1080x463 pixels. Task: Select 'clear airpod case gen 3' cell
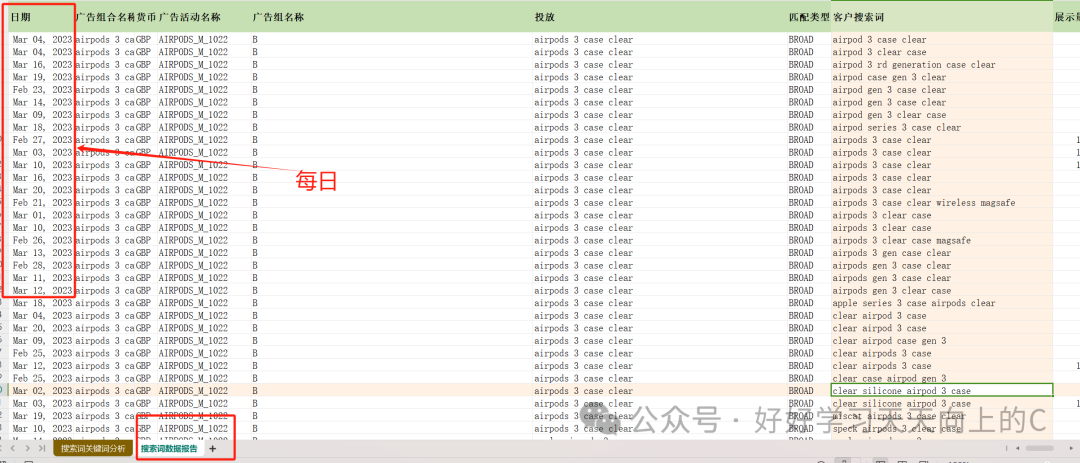[x=942, y=340]
